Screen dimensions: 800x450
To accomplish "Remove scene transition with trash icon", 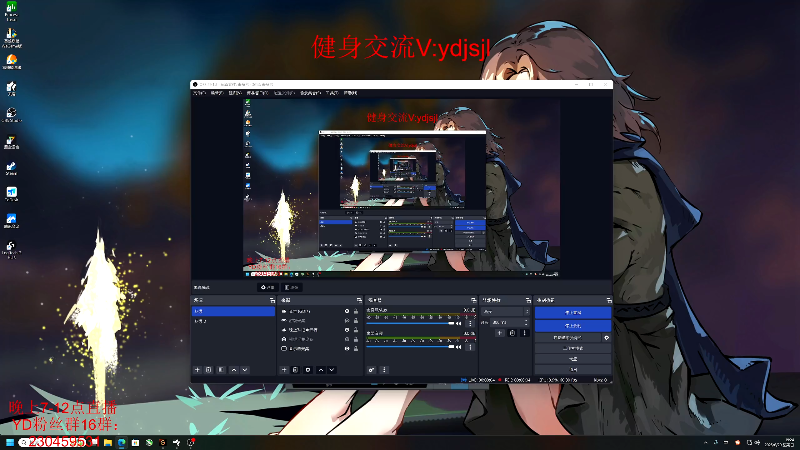I will 512,333.
